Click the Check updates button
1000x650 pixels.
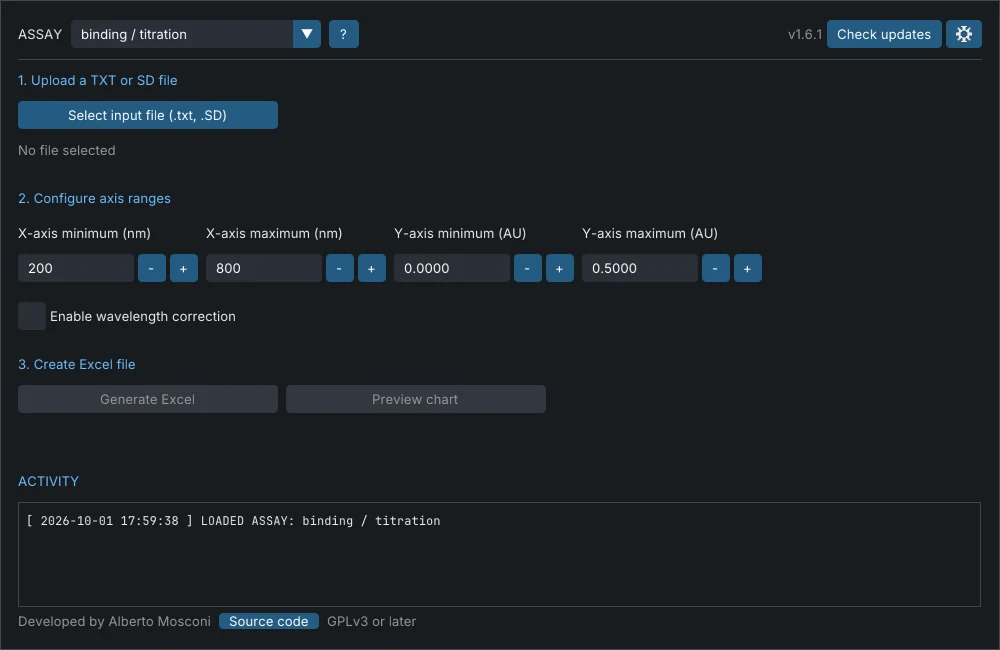[884, 34]
